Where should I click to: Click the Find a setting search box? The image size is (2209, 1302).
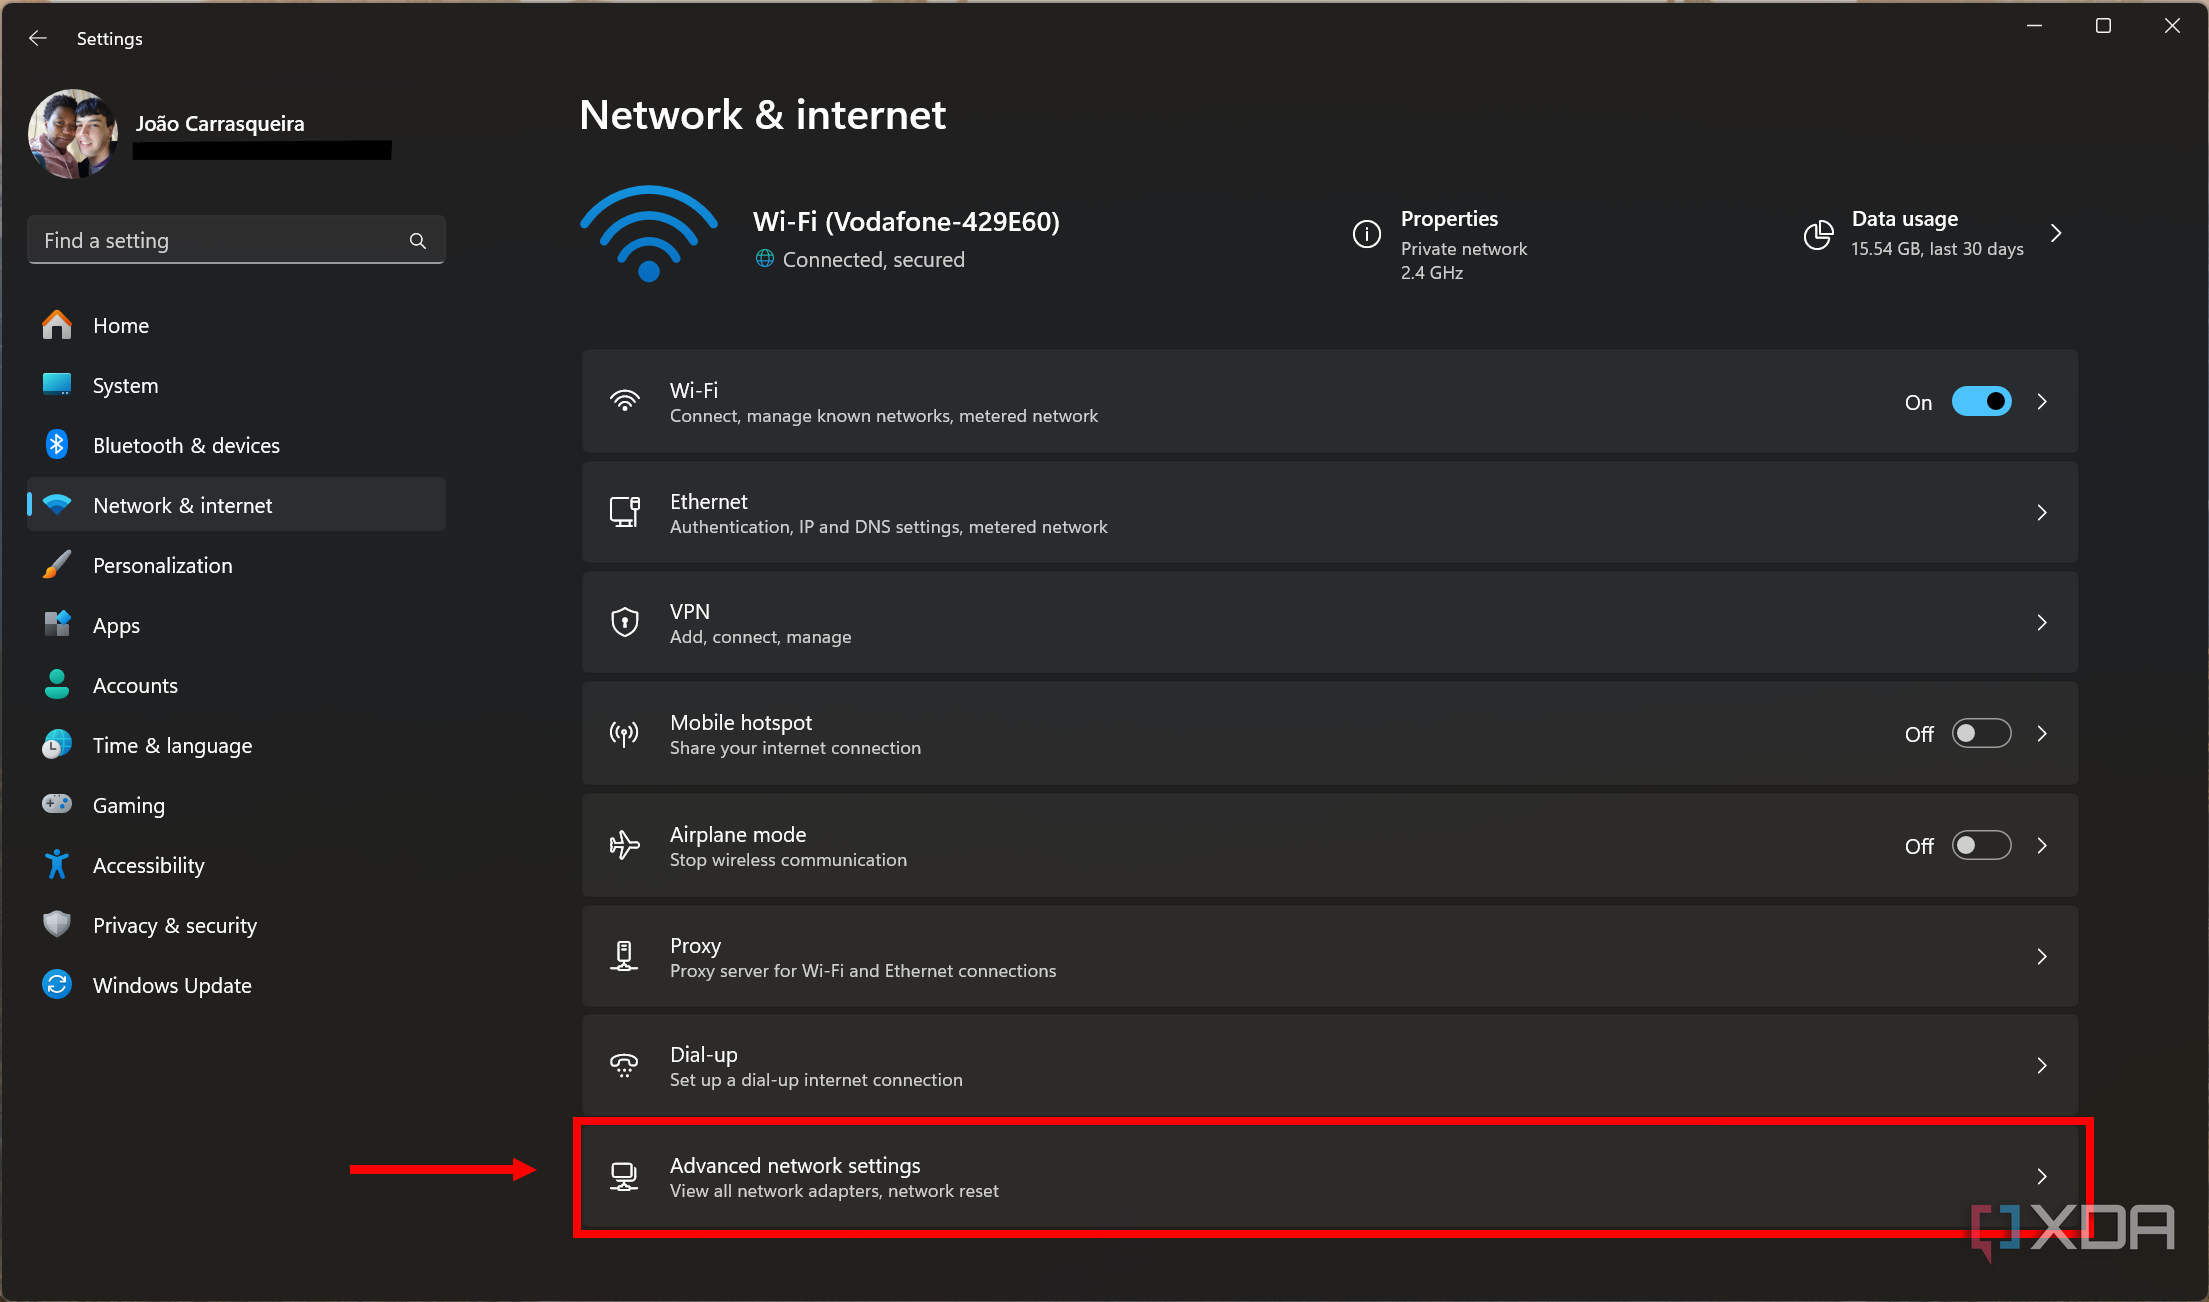(220, 241)
